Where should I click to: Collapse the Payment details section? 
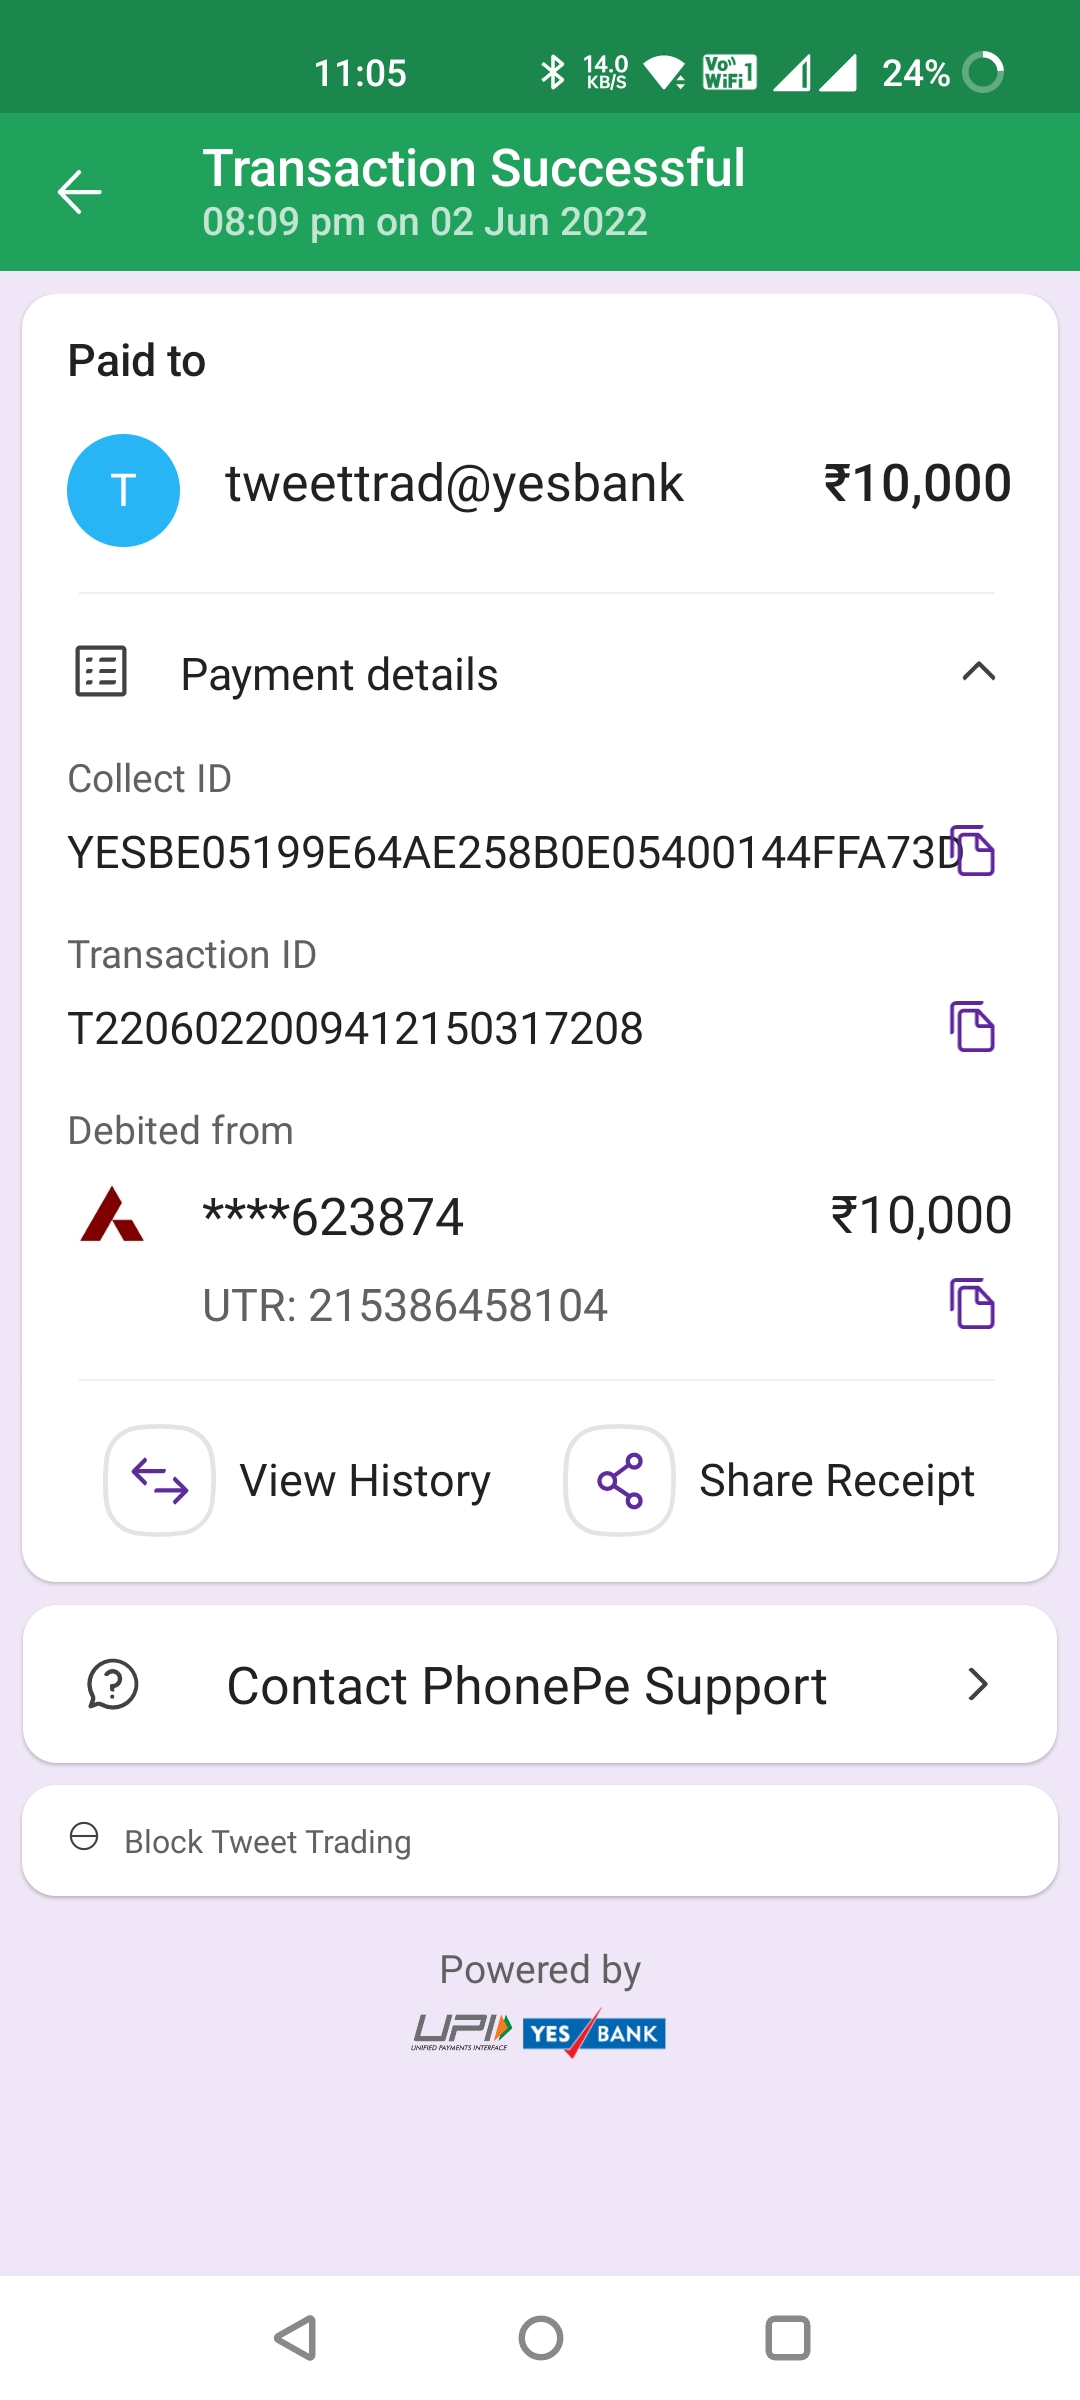[x=978, y=672]
